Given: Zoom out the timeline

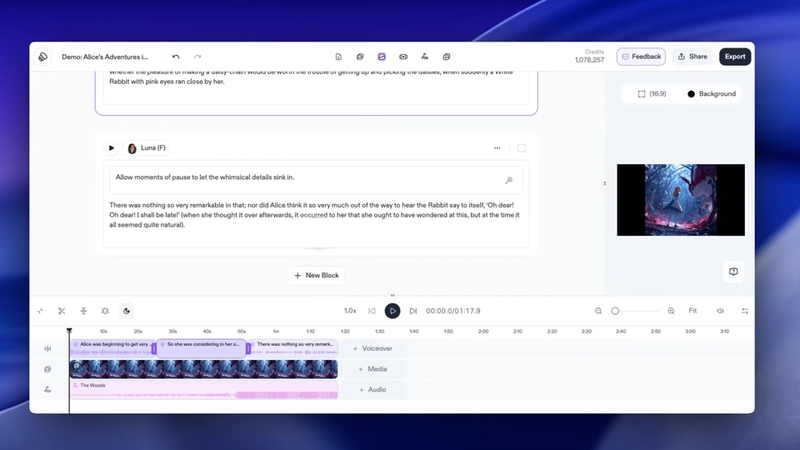Looking at the screenshot, I should coord(598,311).
